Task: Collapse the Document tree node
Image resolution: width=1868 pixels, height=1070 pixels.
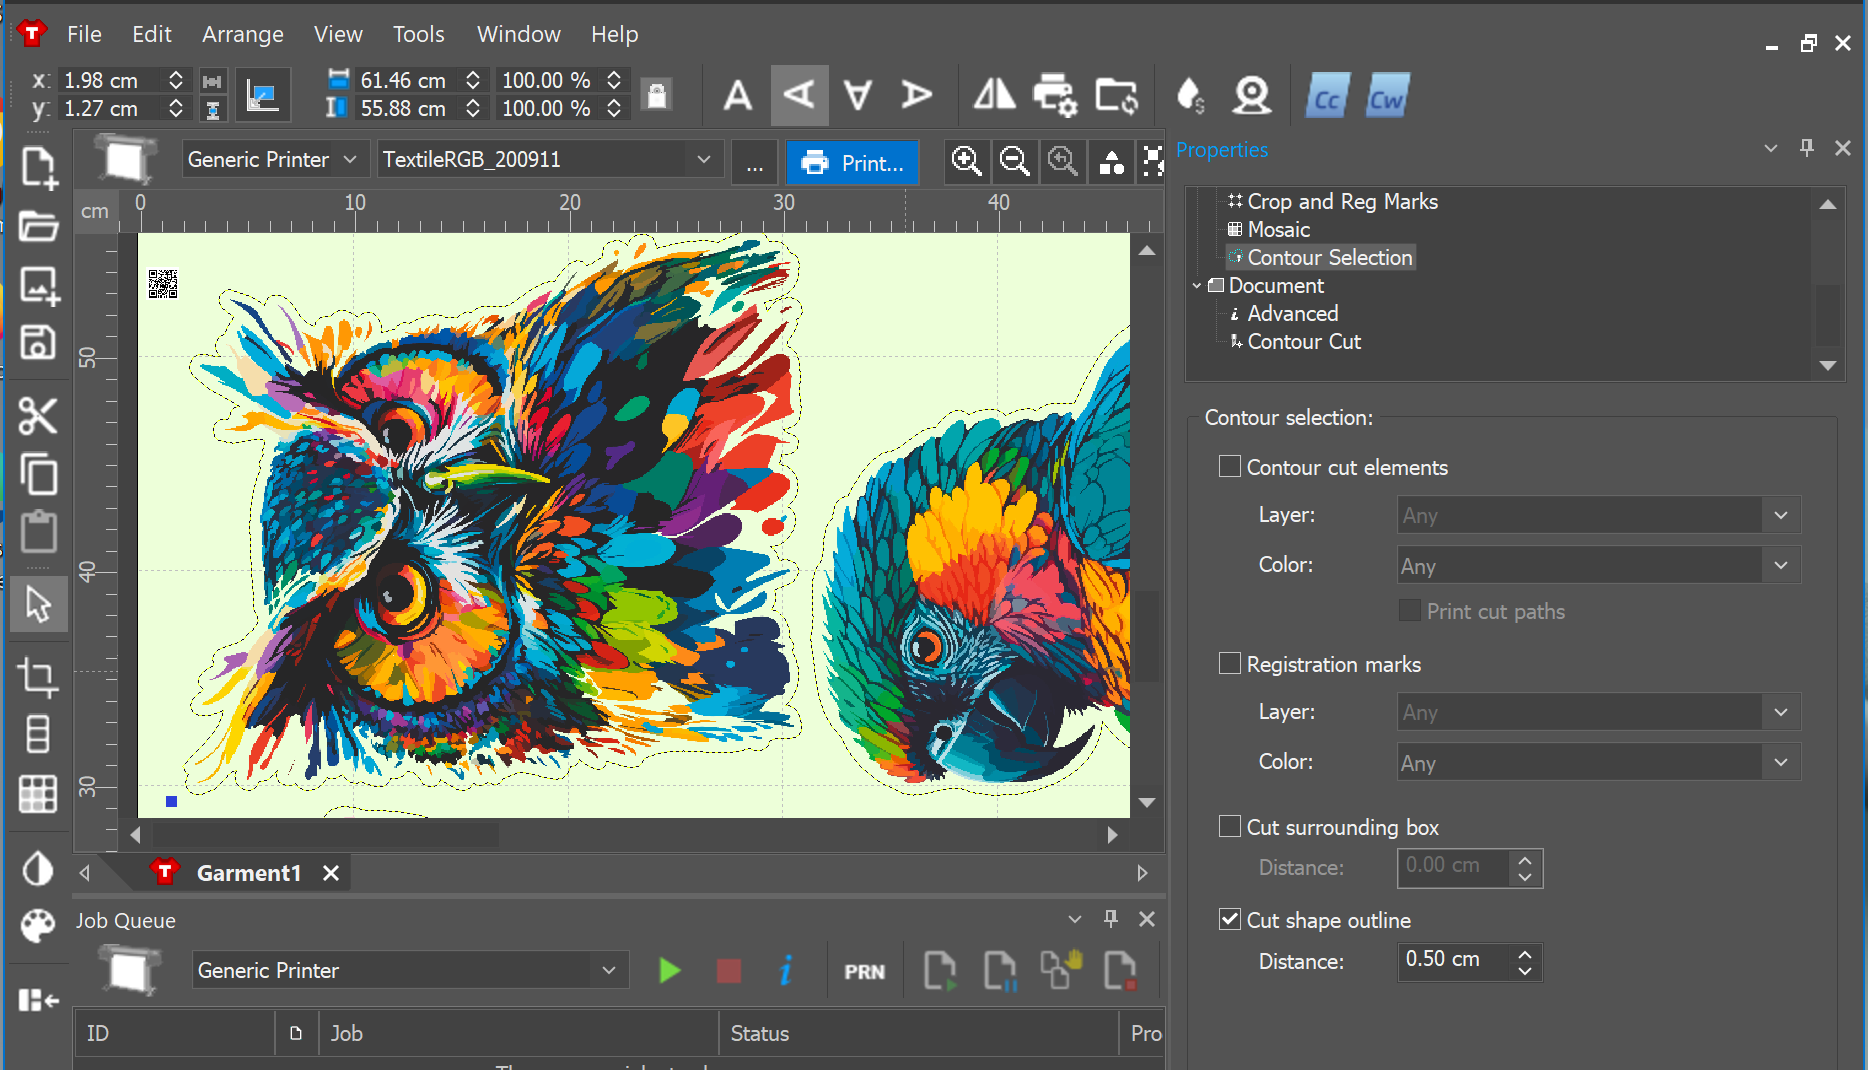Action: [1197, 286]
